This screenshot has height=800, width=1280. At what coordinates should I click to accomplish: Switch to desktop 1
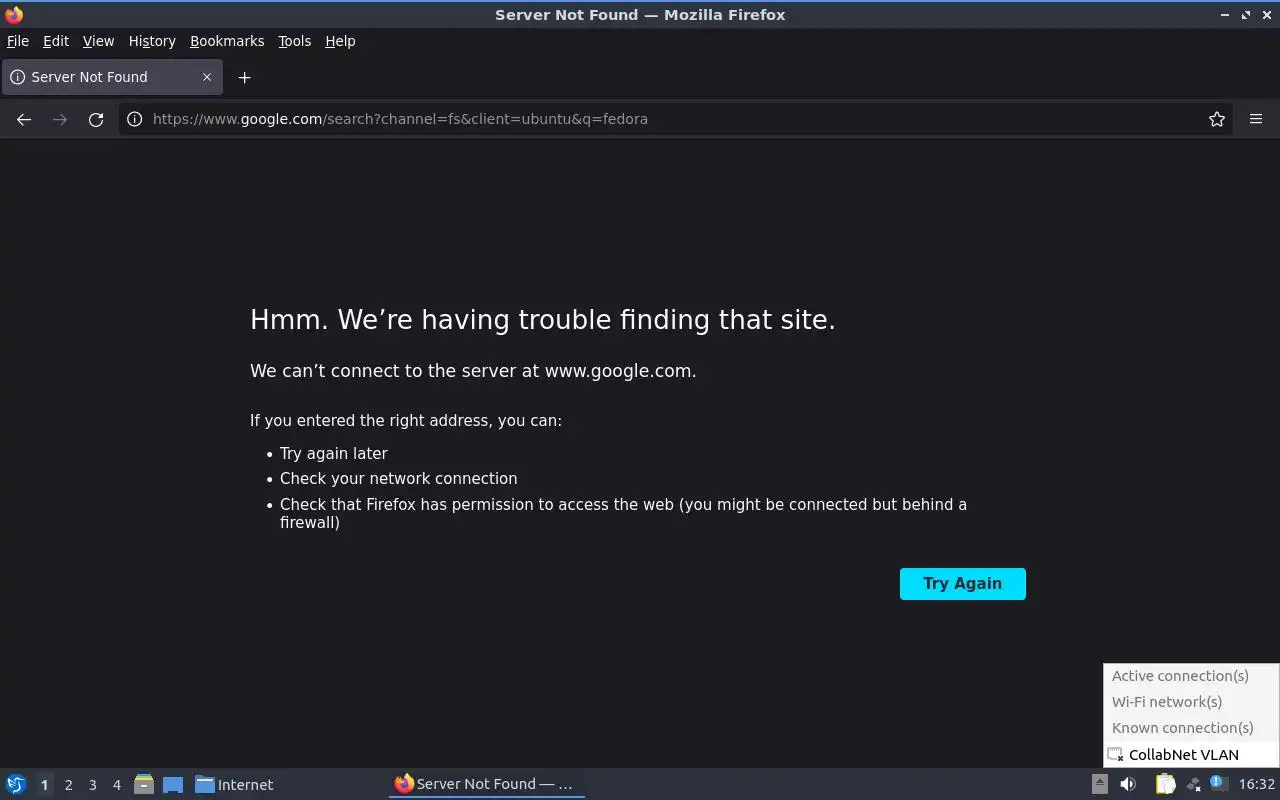(44, 785)
